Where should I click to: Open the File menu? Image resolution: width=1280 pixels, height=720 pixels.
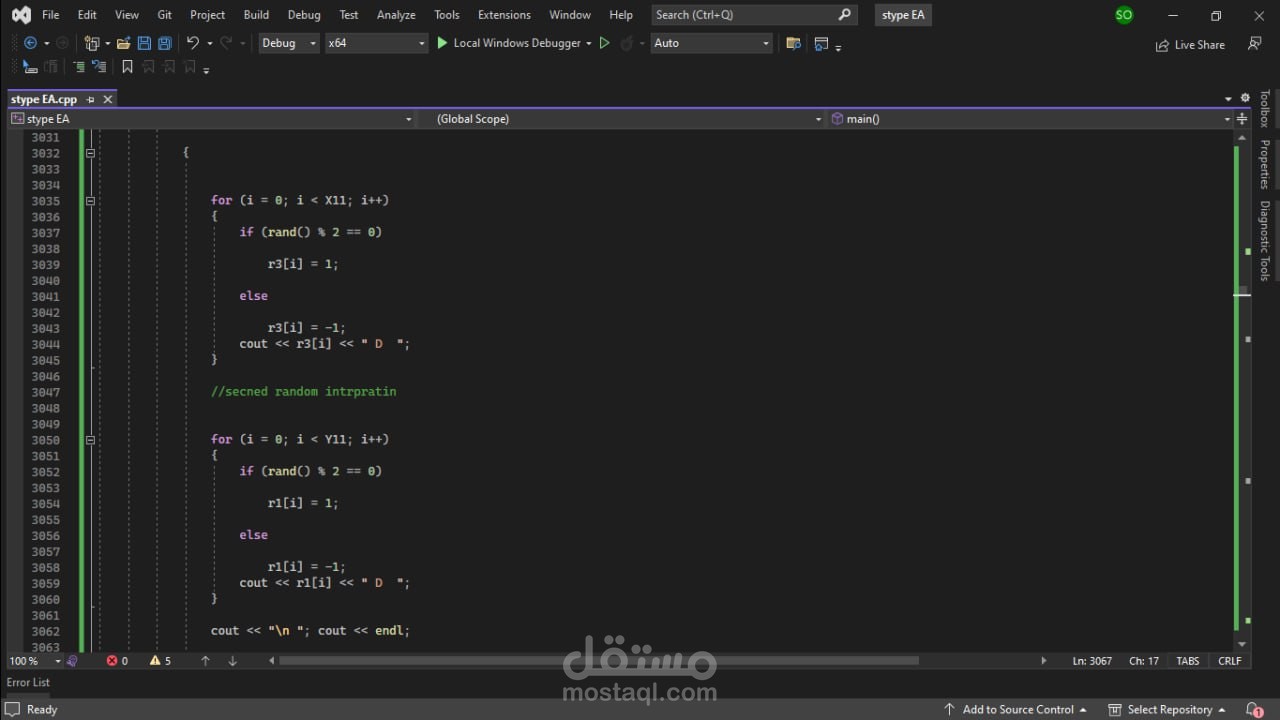tap(51, 15)
